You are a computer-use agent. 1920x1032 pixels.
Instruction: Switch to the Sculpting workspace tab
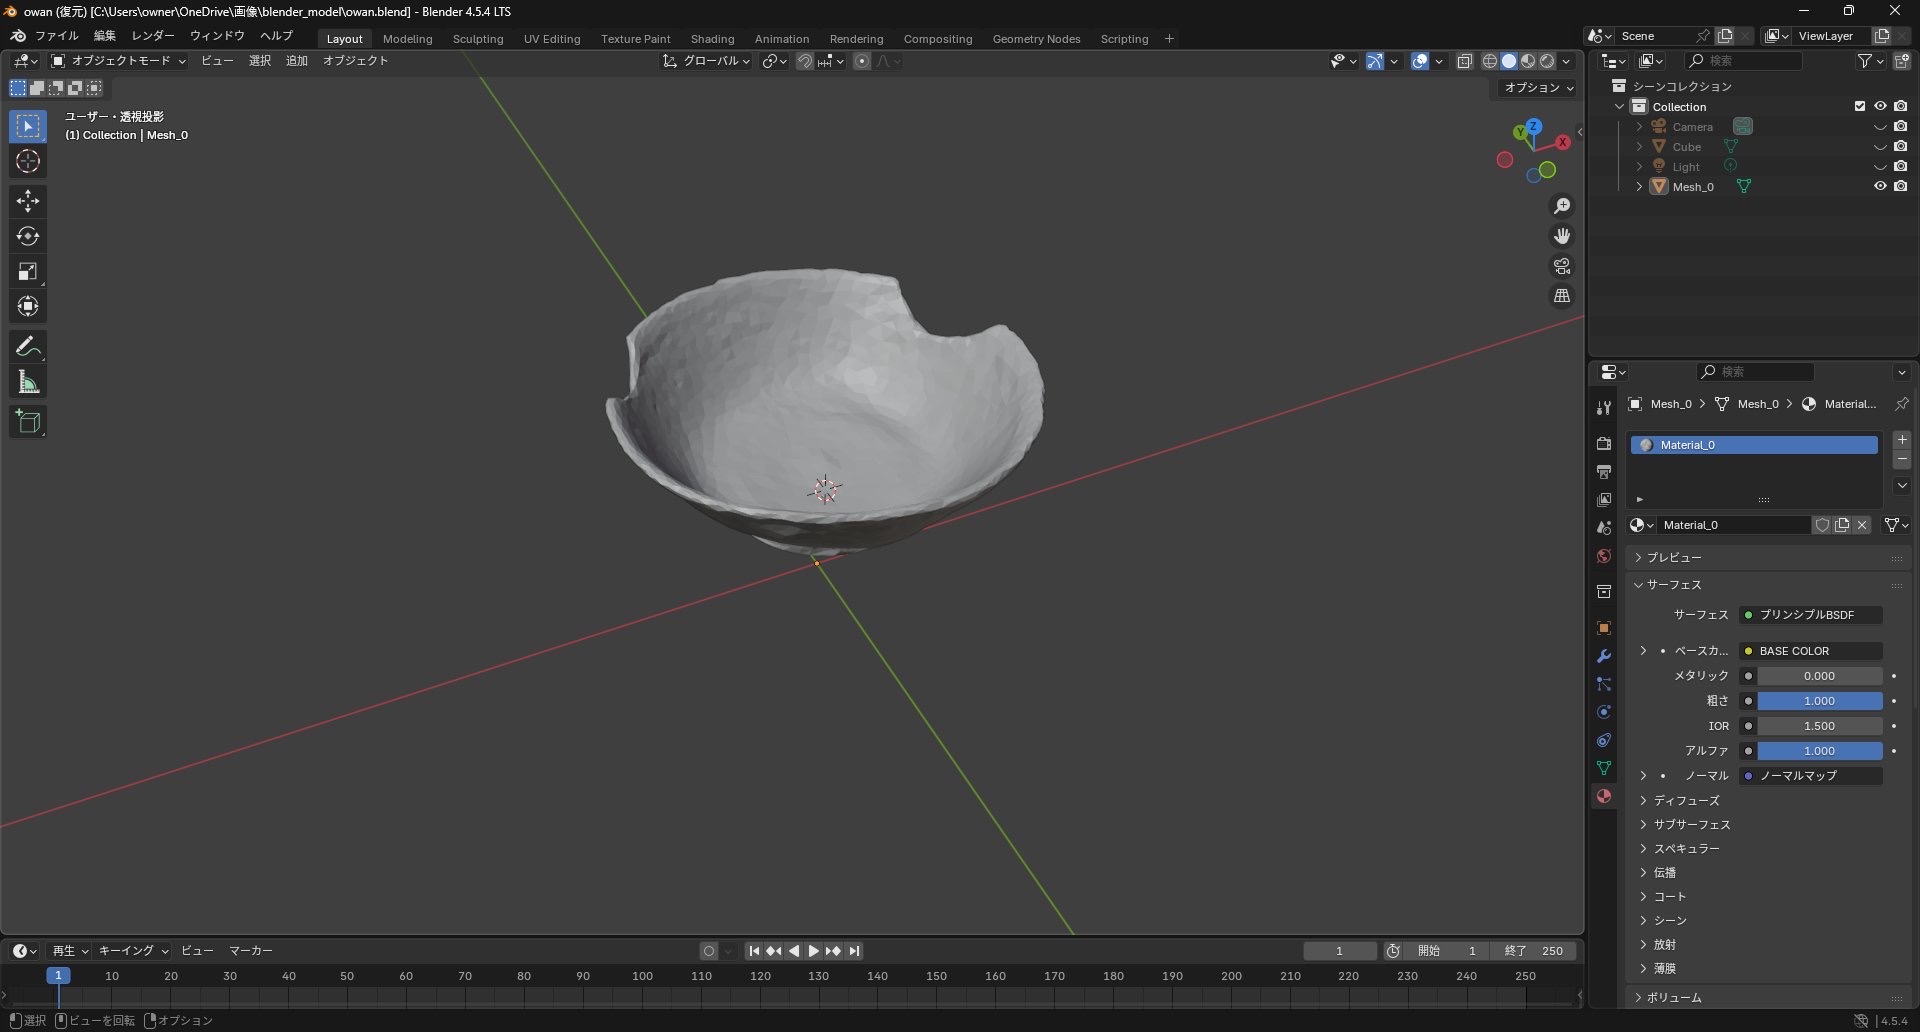tap(477, 39)
